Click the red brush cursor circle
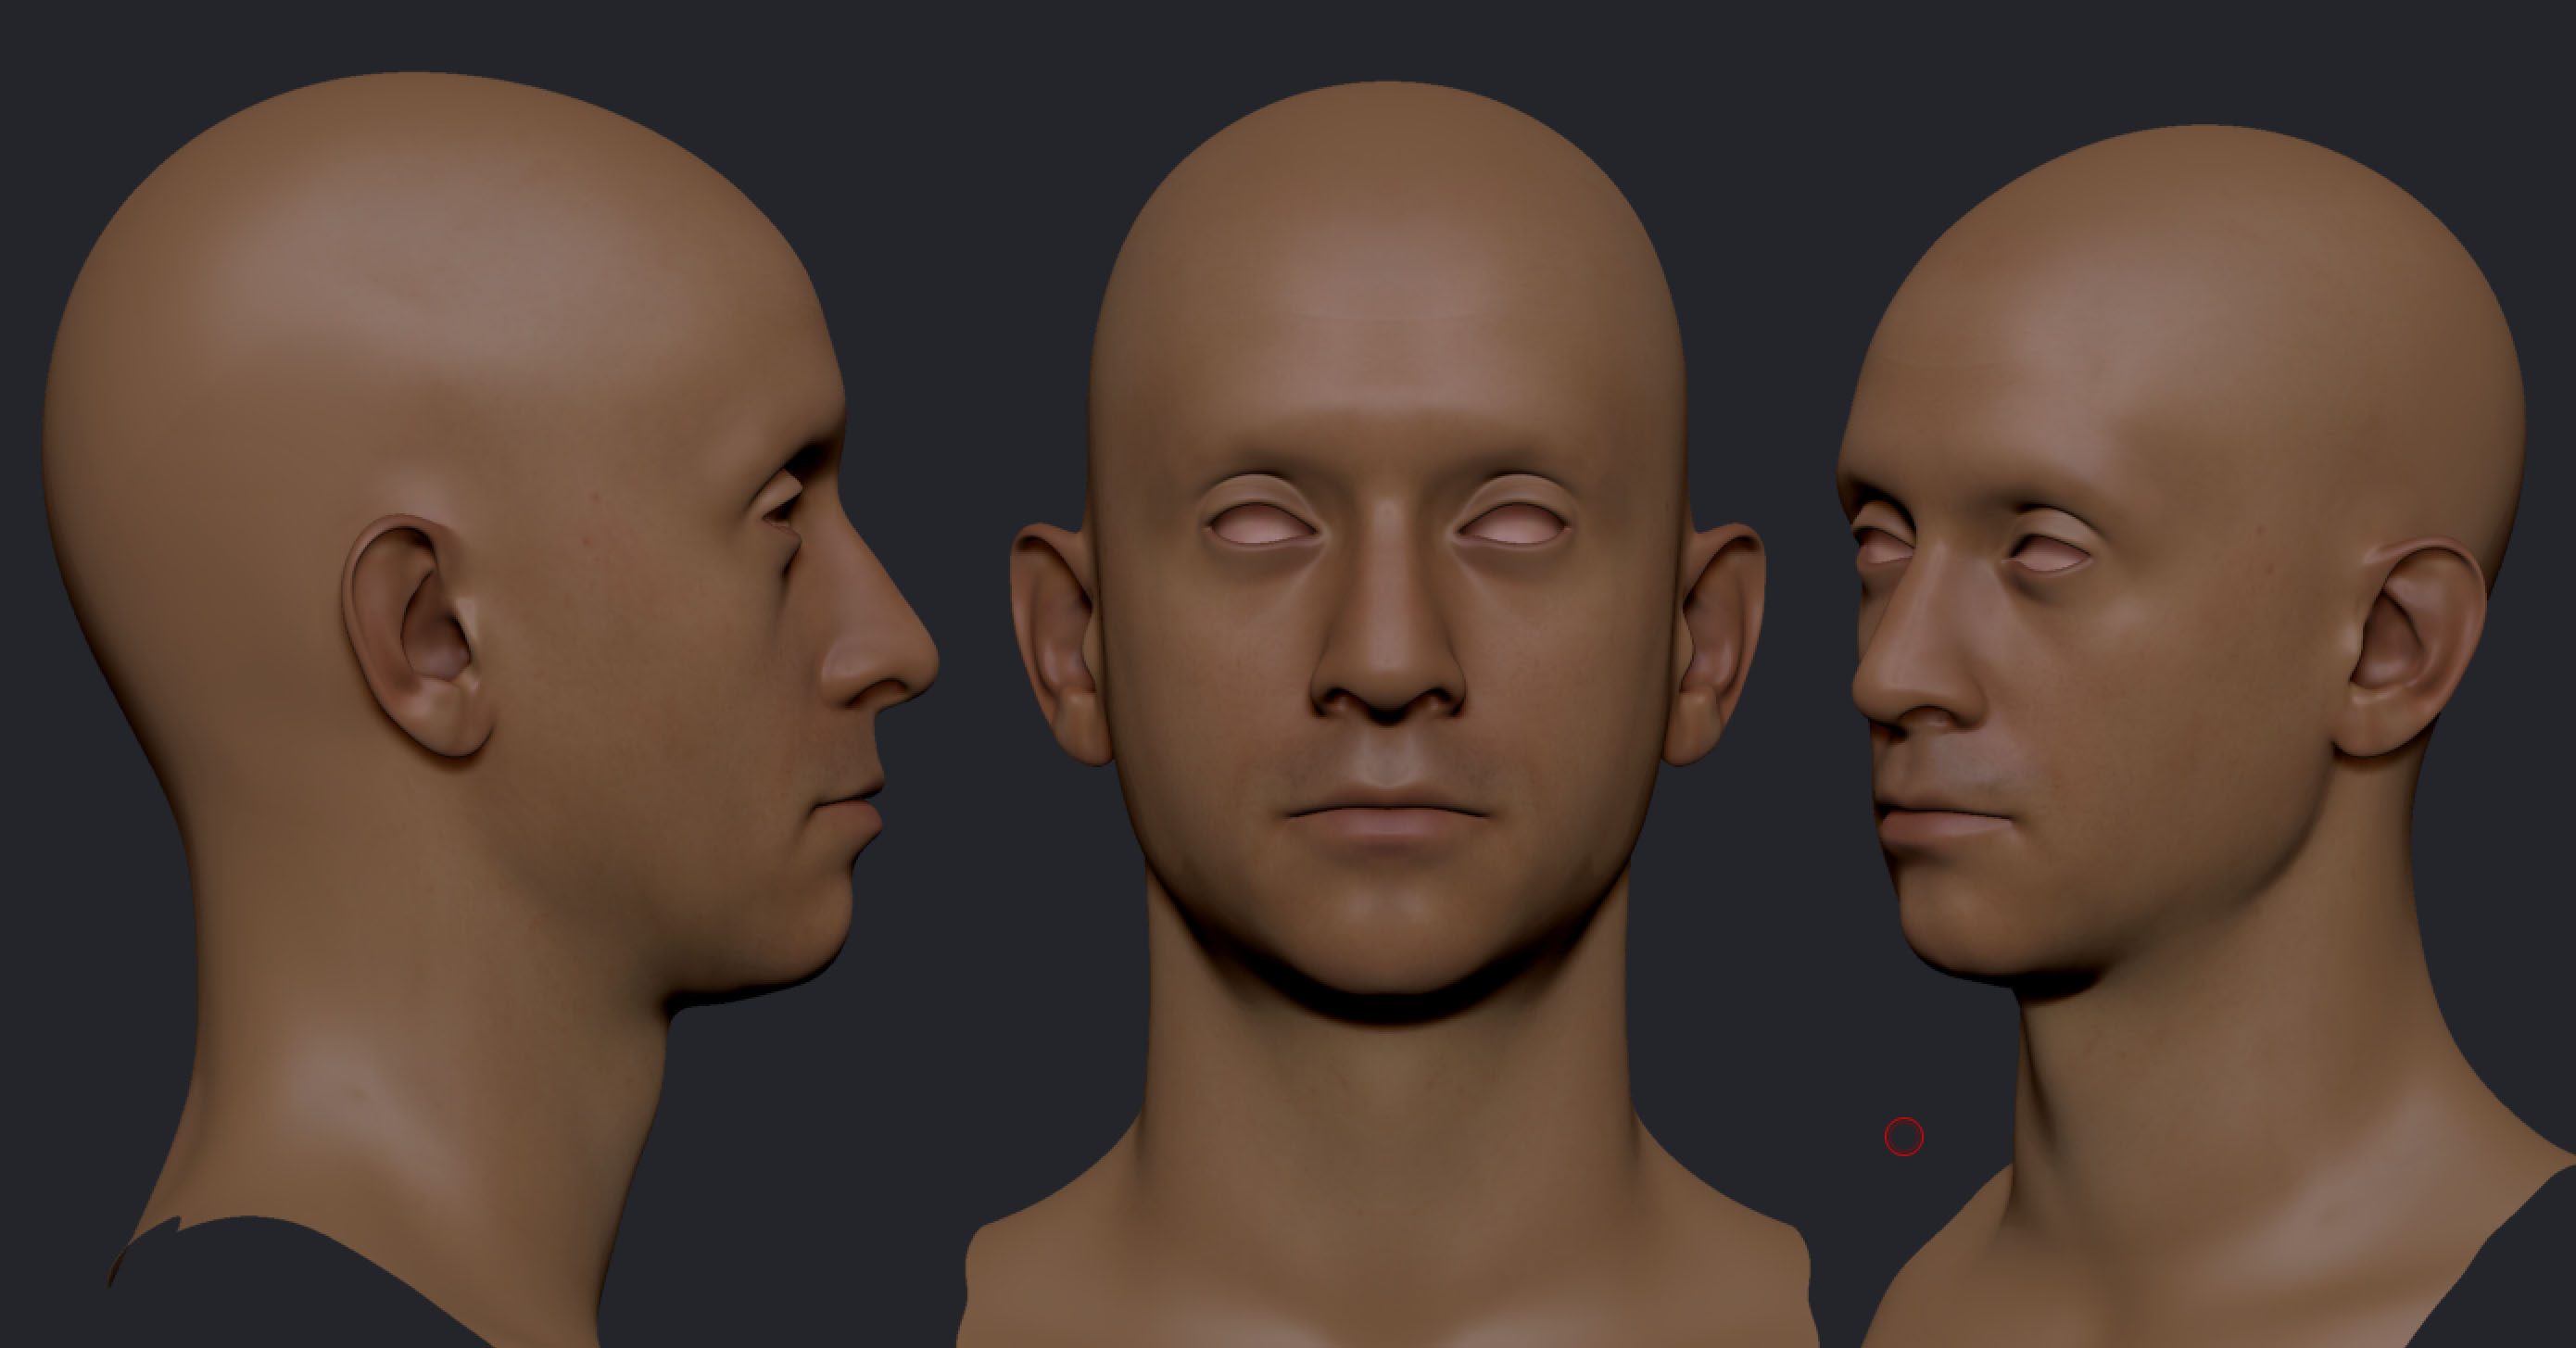 pos(1903,1137)
